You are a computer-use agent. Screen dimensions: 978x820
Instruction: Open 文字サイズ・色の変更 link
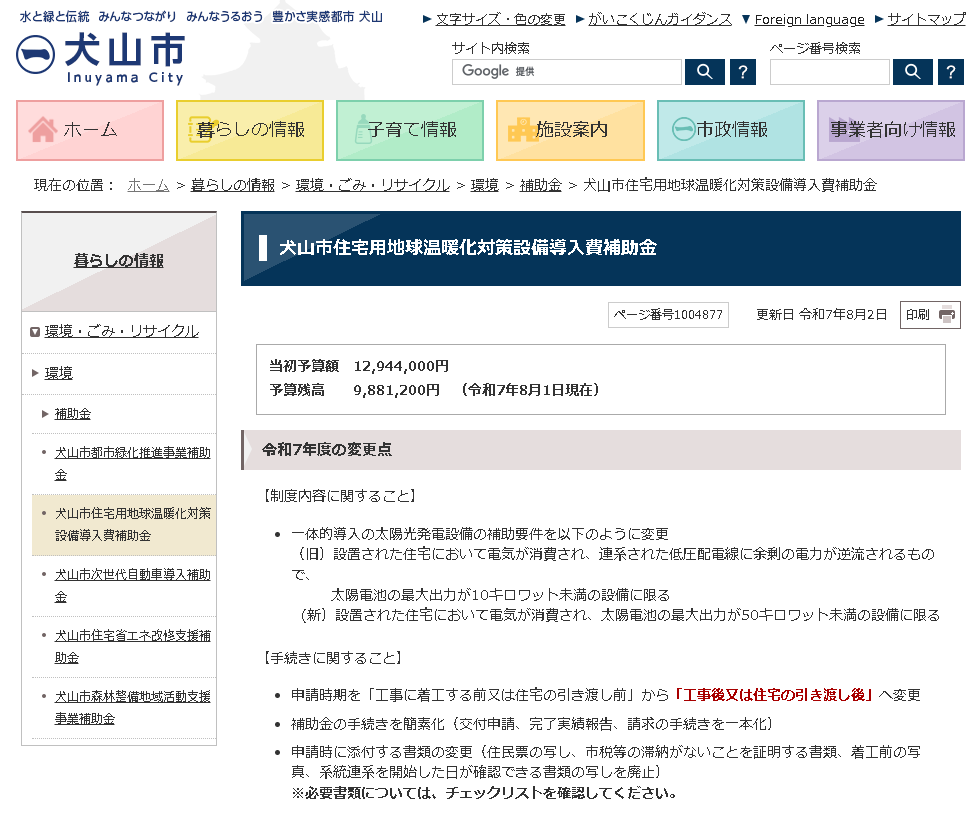pos(500,19)
